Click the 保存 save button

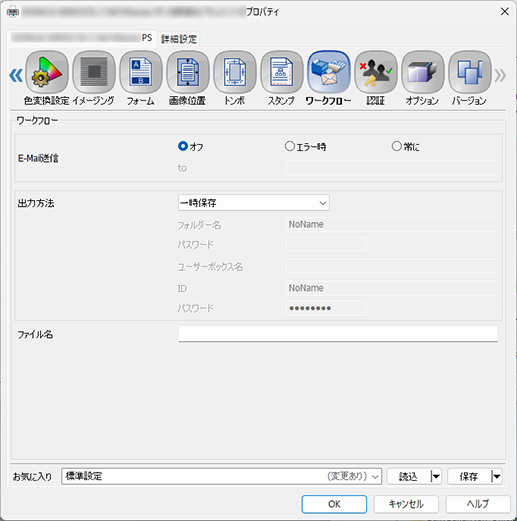469,476
